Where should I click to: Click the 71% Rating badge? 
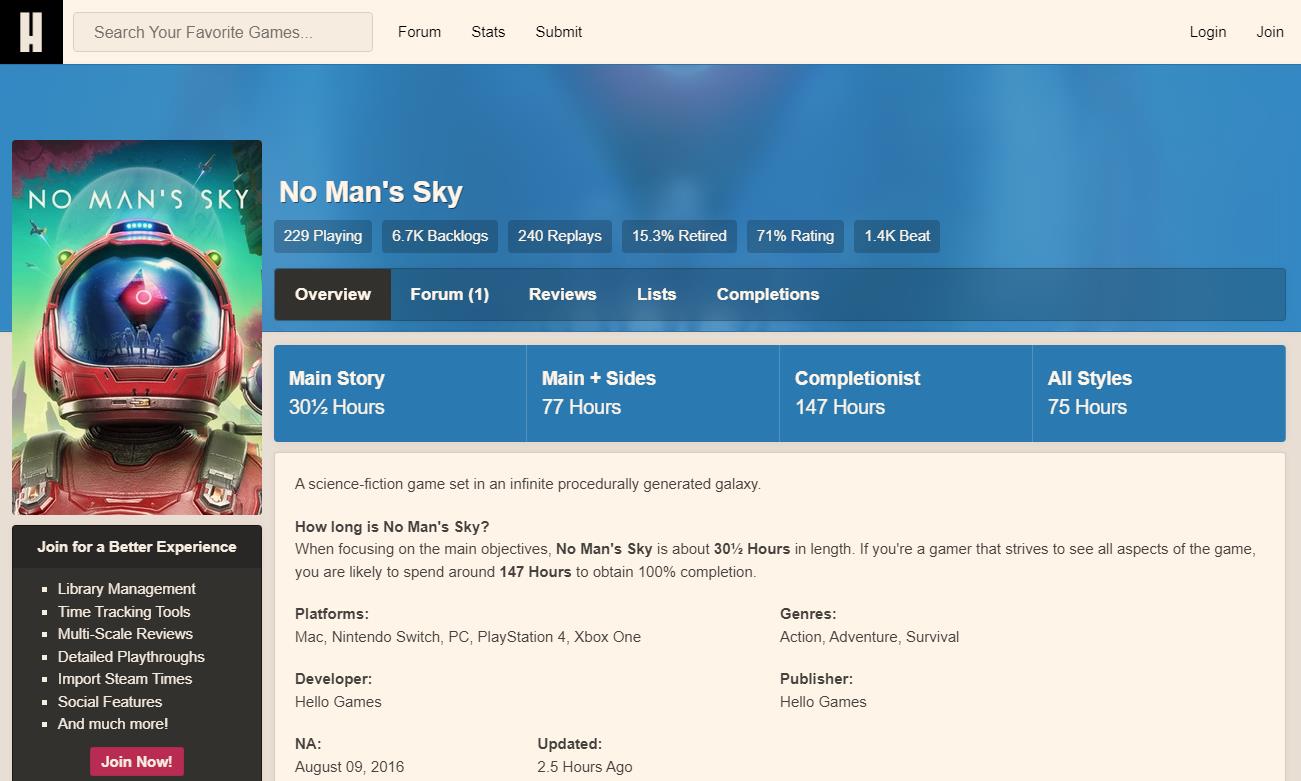(x=795, y=236)
